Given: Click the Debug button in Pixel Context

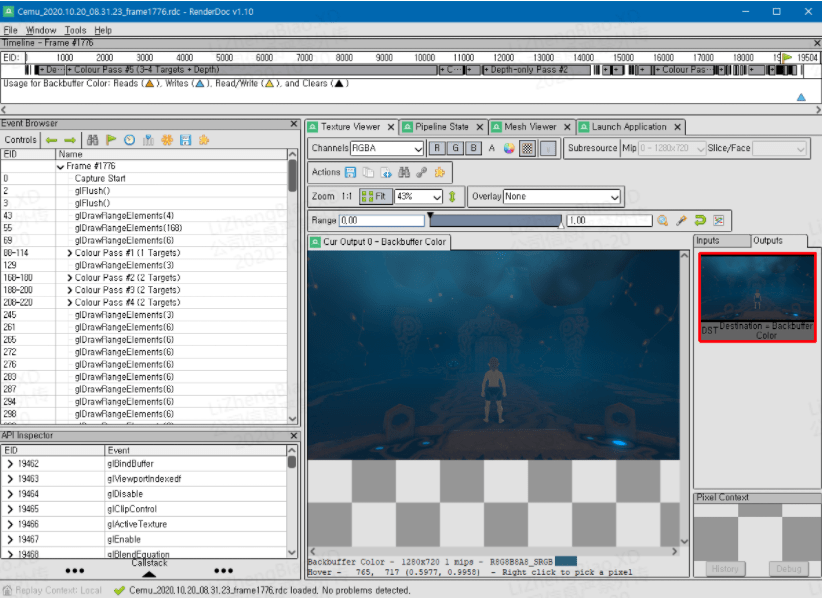Looking at the screenshot, I should tap(788, 569).
